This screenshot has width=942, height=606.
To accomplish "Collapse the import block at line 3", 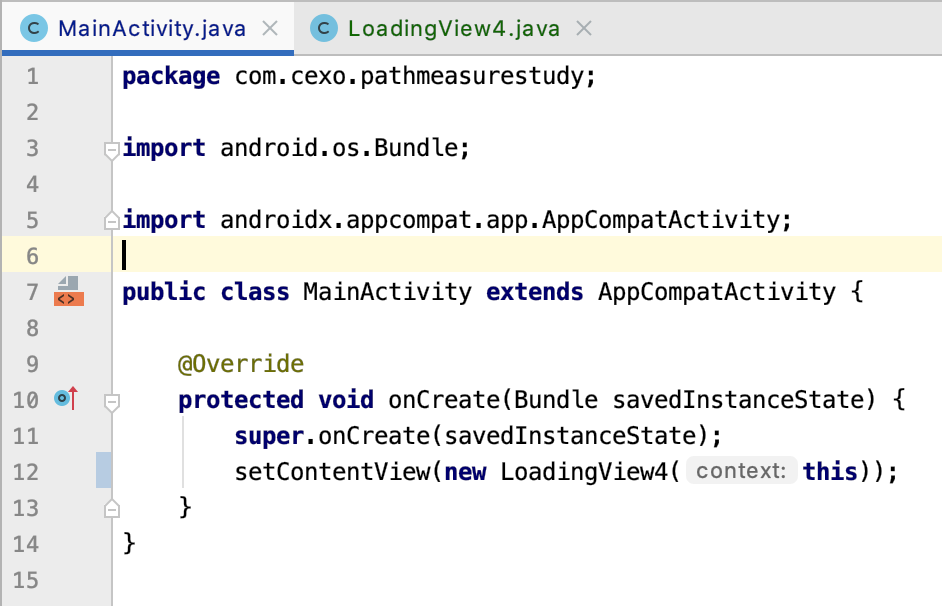I will point(111,150).
